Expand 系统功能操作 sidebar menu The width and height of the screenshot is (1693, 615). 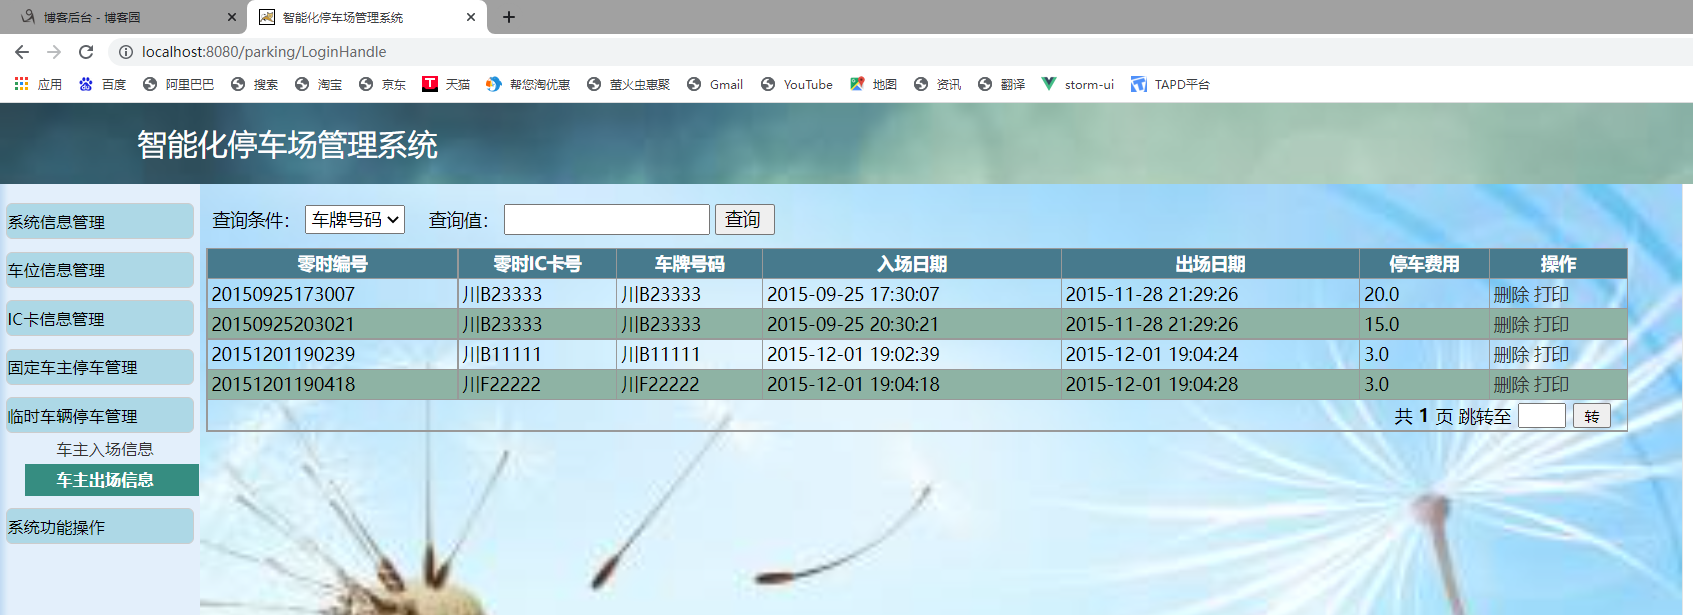coord(100,527)
